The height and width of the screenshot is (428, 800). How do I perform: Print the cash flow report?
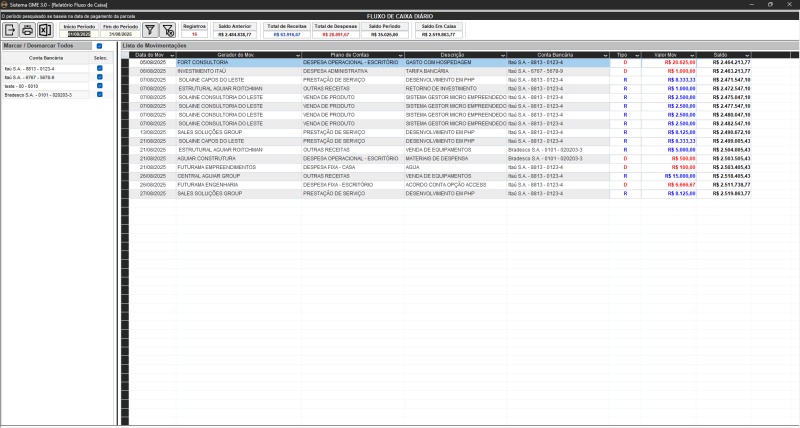coord(28,30)
